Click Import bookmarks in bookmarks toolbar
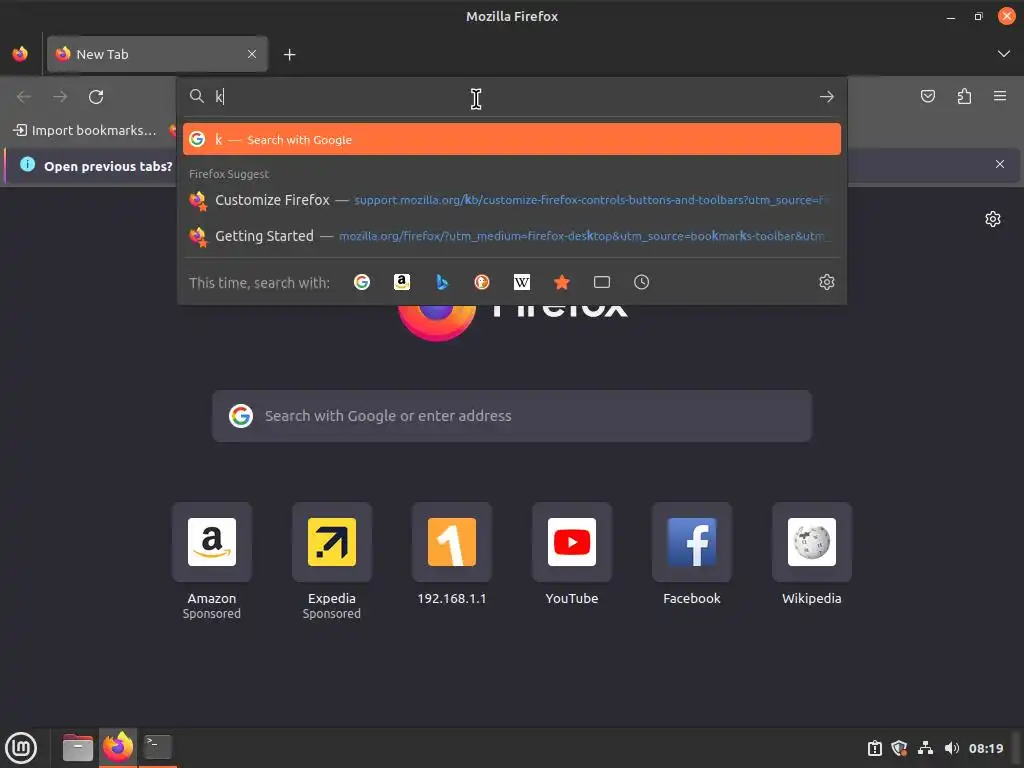Image resolution: width=1024 pixels, height=768 pixels. [85, 130]
